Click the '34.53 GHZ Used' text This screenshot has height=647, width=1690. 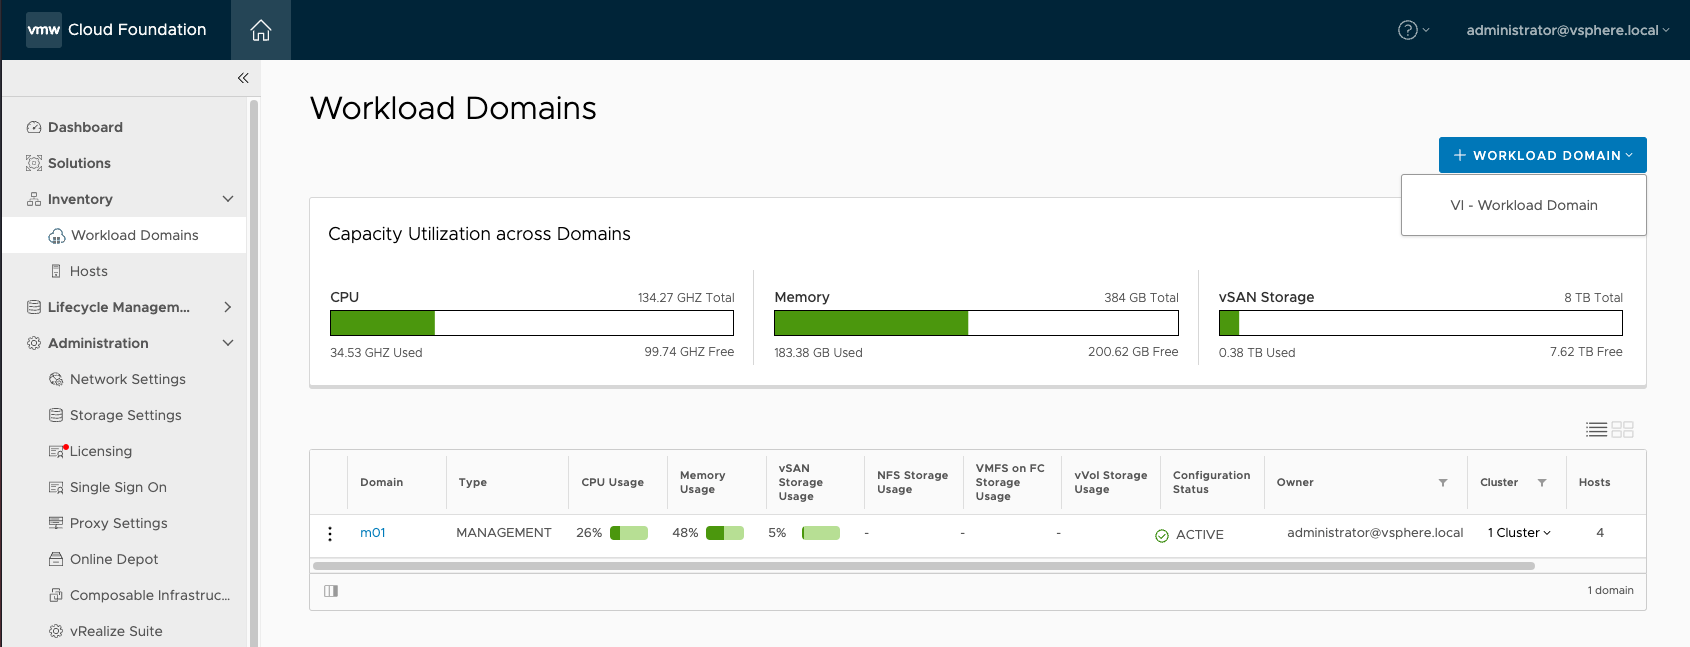[376, 353]
